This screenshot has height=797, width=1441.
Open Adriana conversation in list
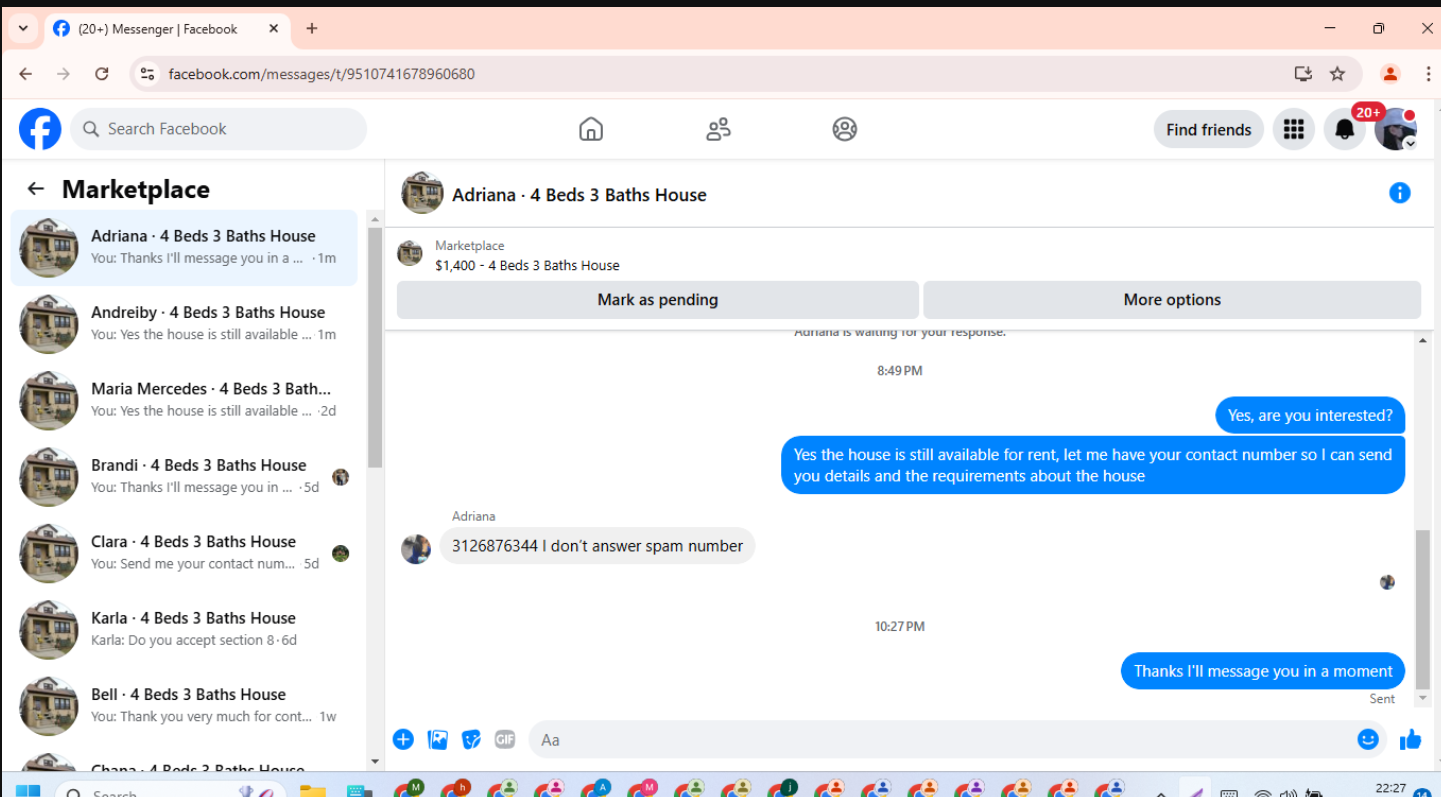coord(184,247)
